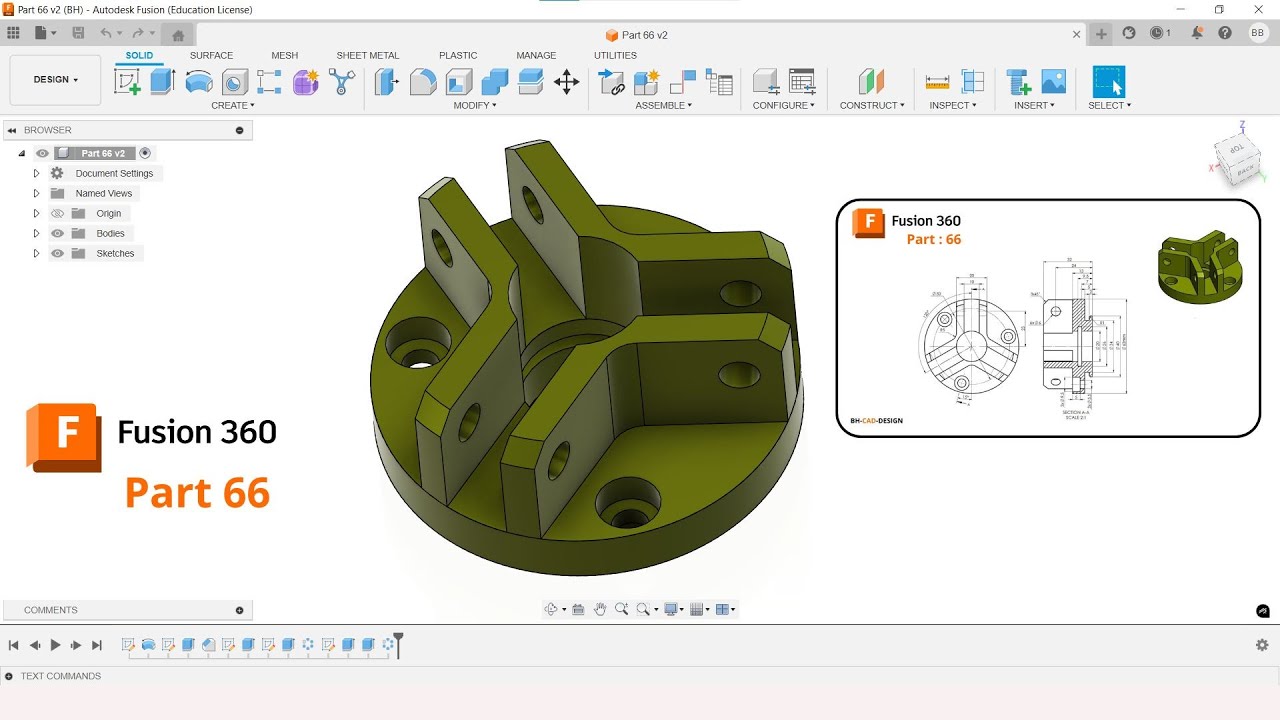Select the Press Pull tool

pyautogui.click(x=387, y=82)
